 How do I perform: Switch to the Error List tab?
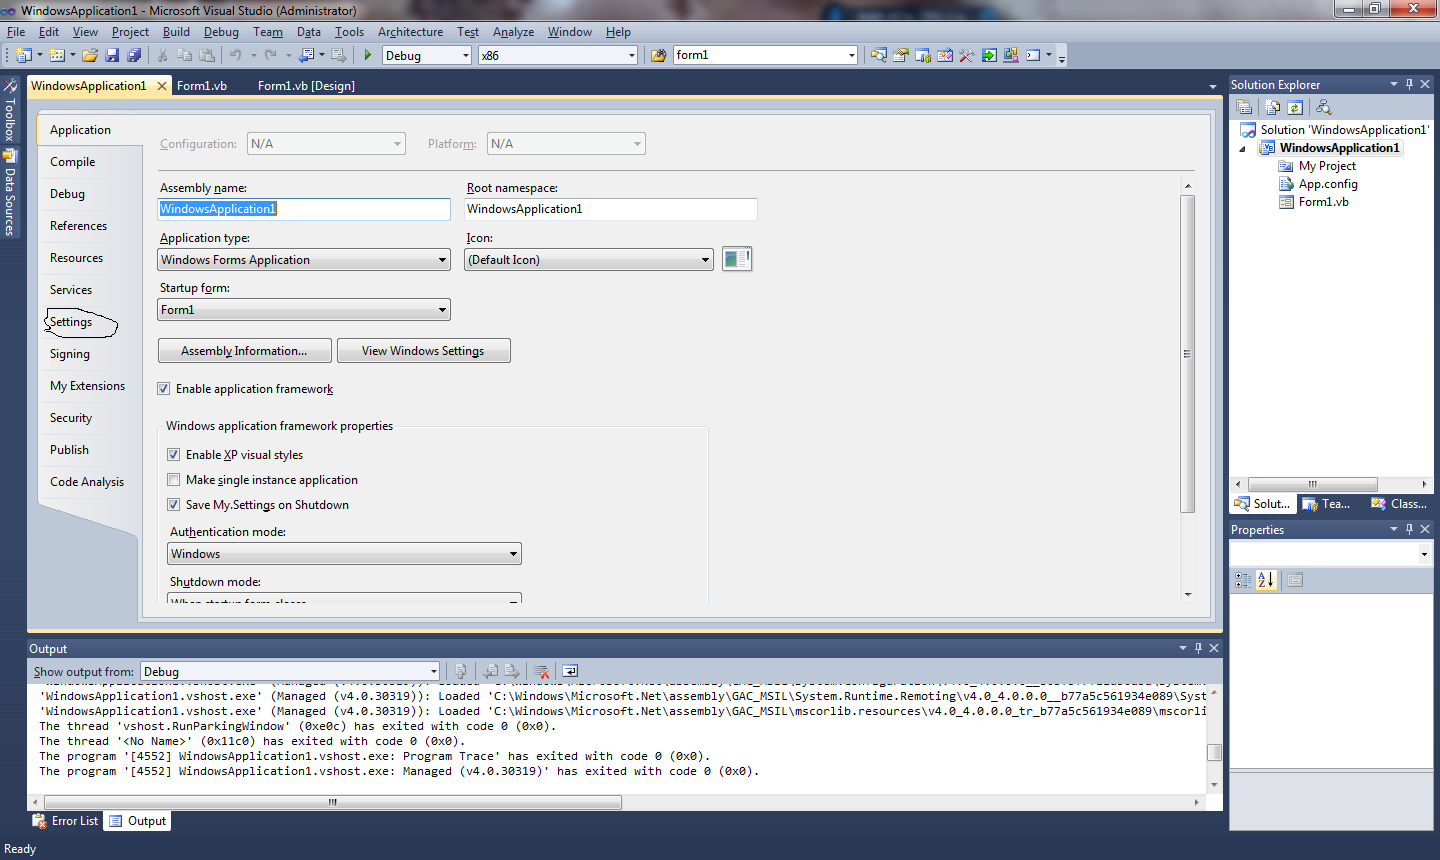(65, 821)
